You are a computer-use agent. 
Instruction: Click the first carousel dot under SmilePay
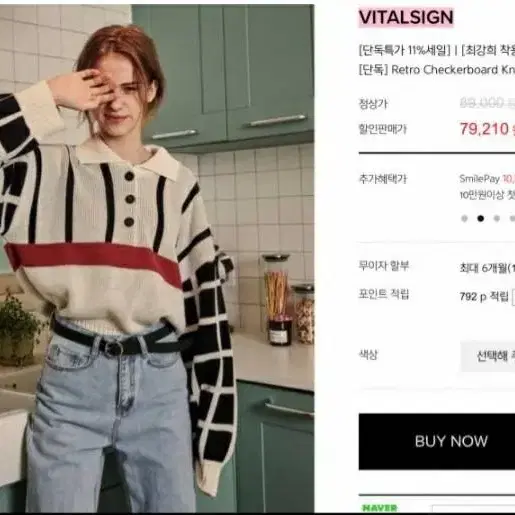coord(464,219)
